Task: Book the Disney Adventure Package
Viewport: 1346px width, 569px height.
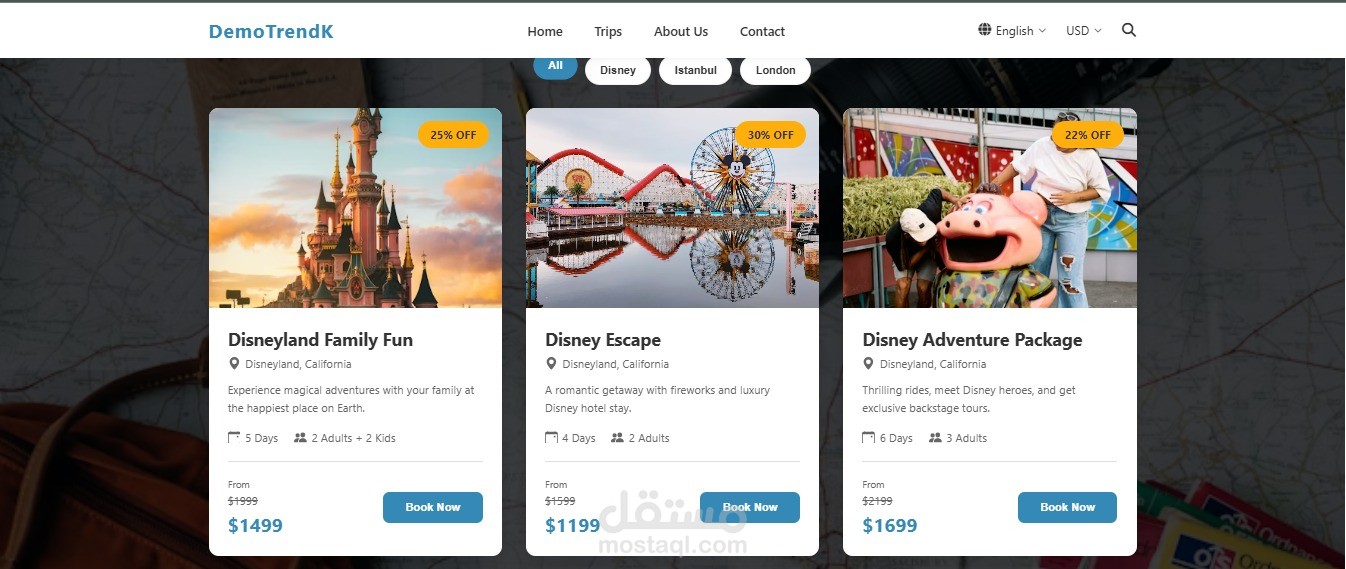Action: click(x=1067, y=507)
